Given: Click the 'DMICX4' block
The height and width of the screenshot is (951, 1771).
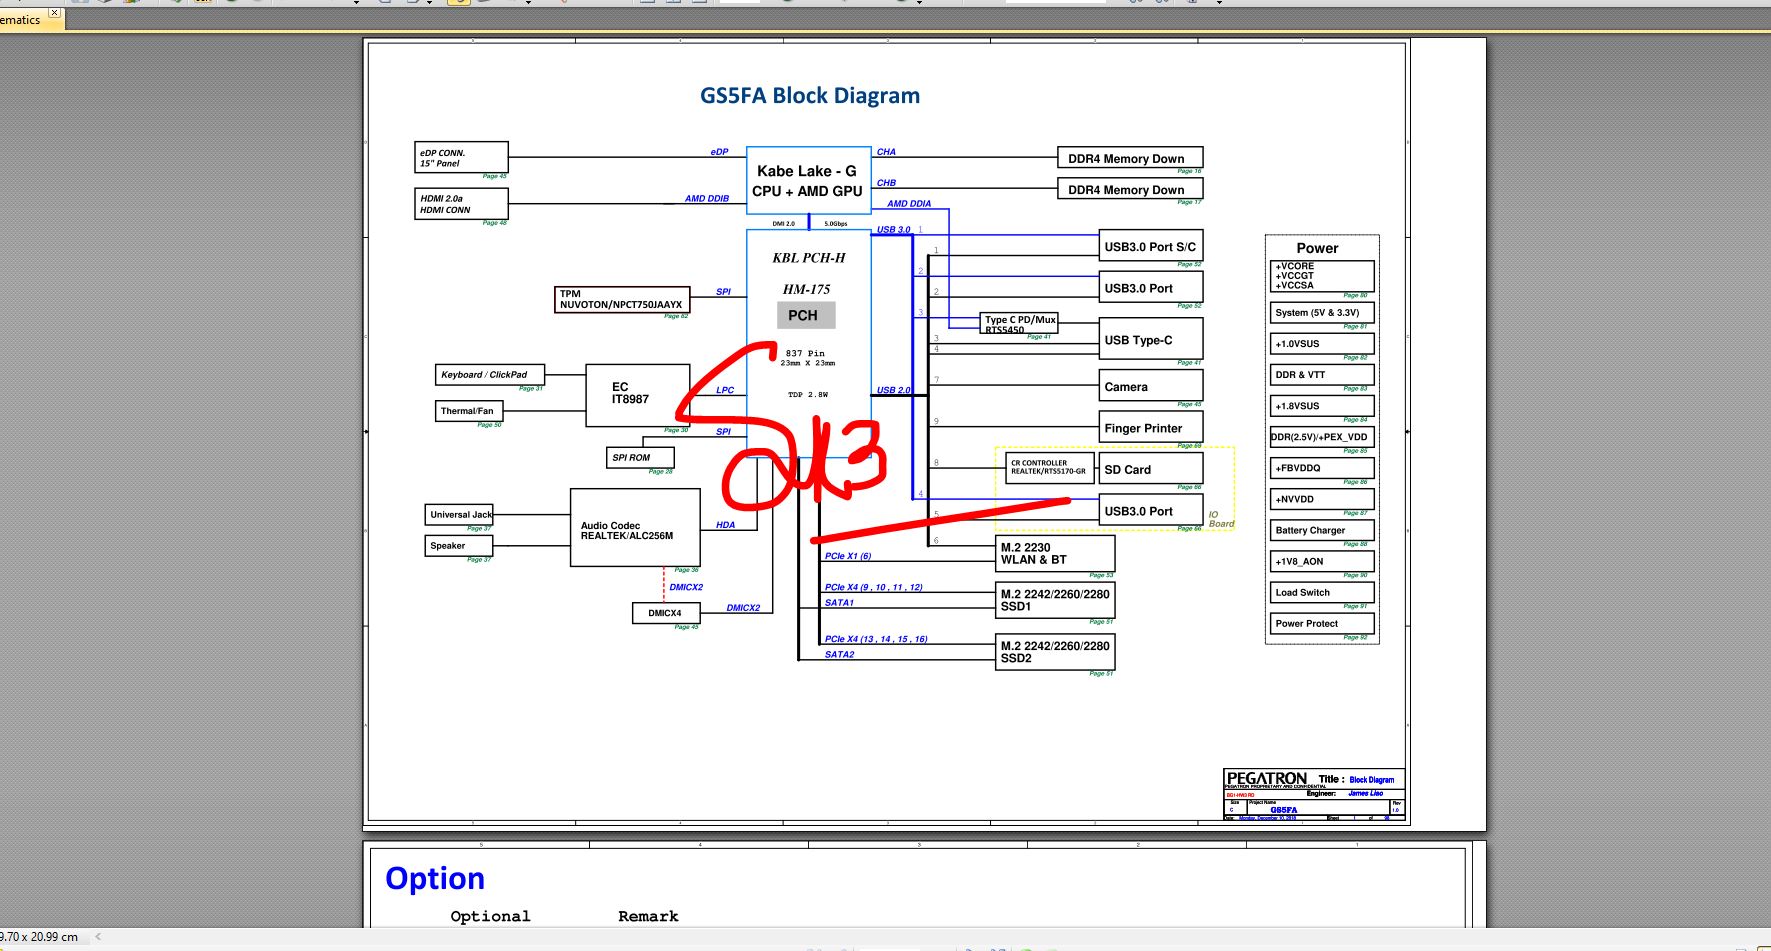Looking at the screenshot, I should point(666,613).
